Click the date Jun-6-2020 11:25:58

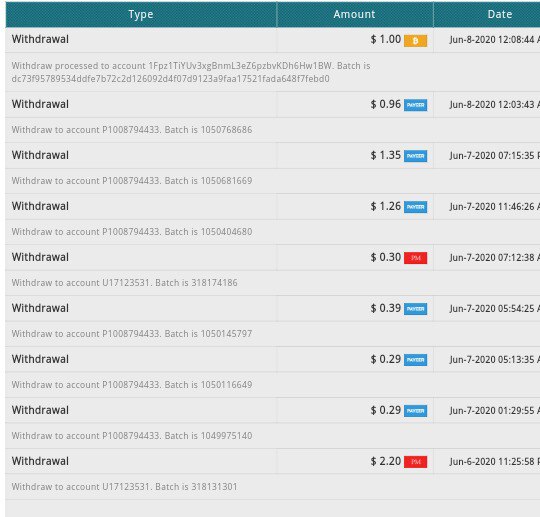click(495, 461)
